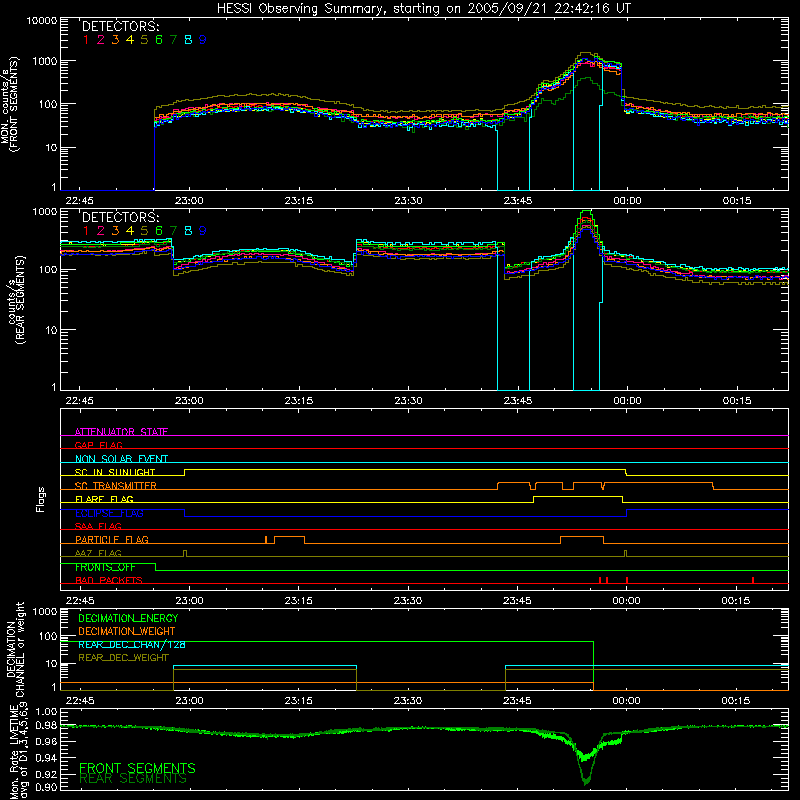Click the FRONT SEGMENTS livetime legend label

[137, 768]
